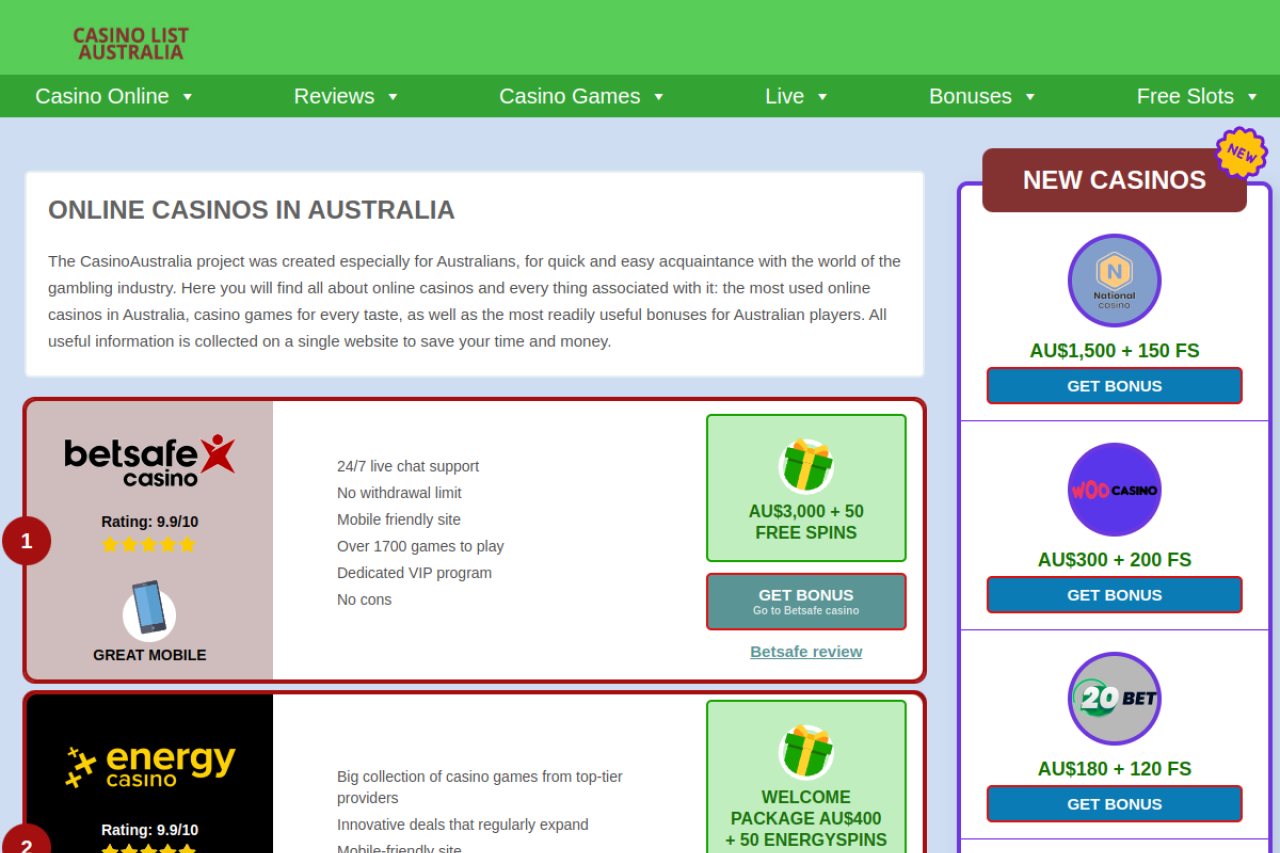
Task: Click the Woo Casino circular icon
Action: 1114,490
